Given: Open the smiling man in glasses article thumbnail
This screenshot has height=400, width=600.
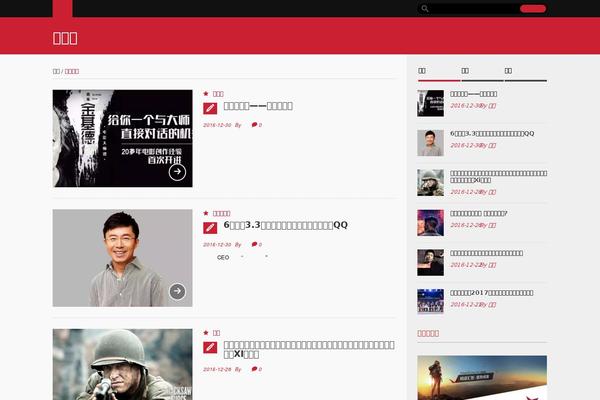Looking at the screenshot, I should point(122,258).
